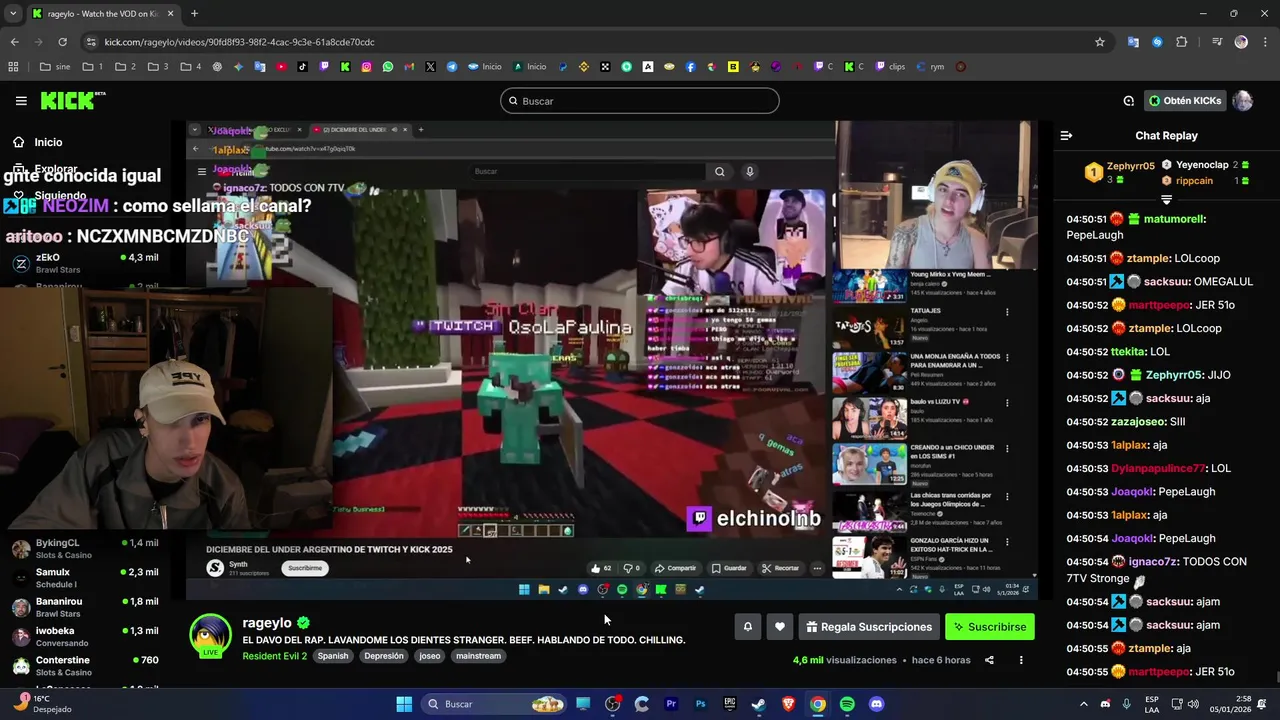Open the bookmarks folder named 4
Viewport: 1280px width, 720px height.
pyautogui.click(x=190, y=67)
